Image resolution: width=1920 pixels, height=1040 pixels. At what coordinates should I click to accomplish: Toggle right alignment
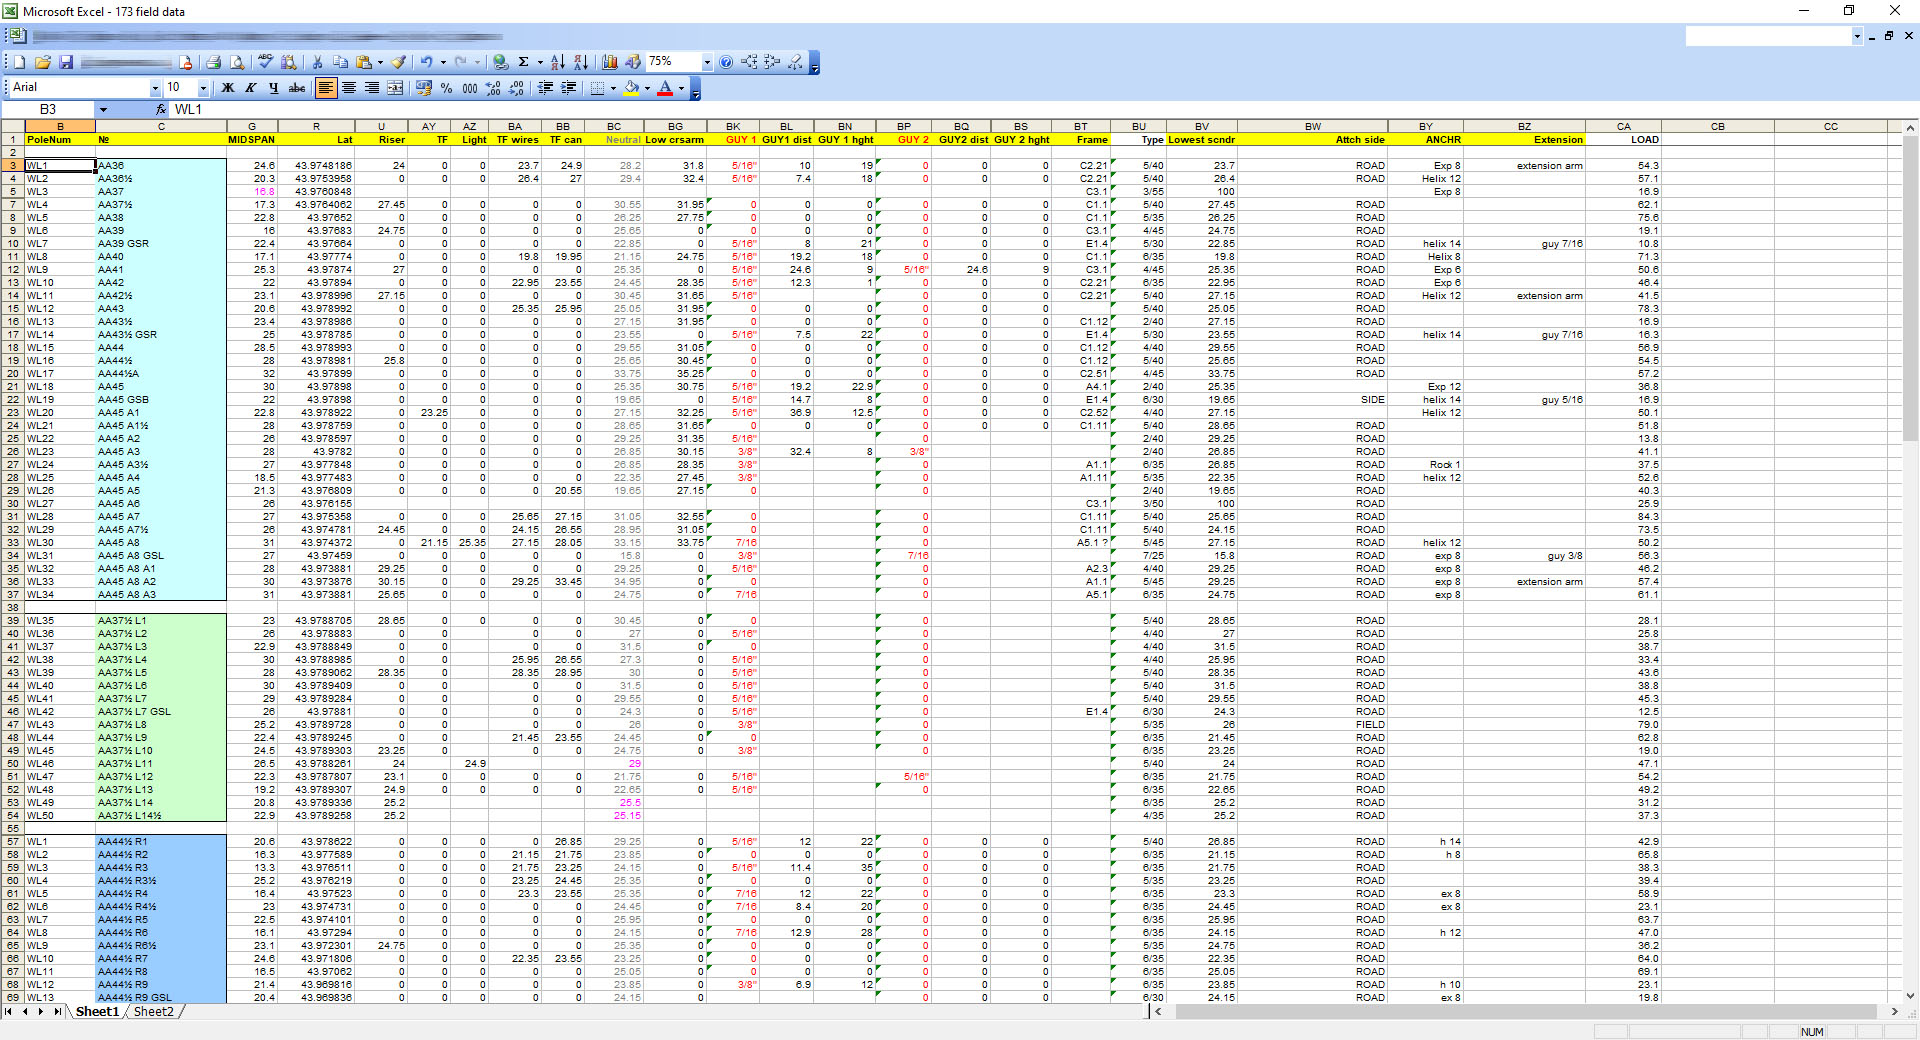click(372, 88)
